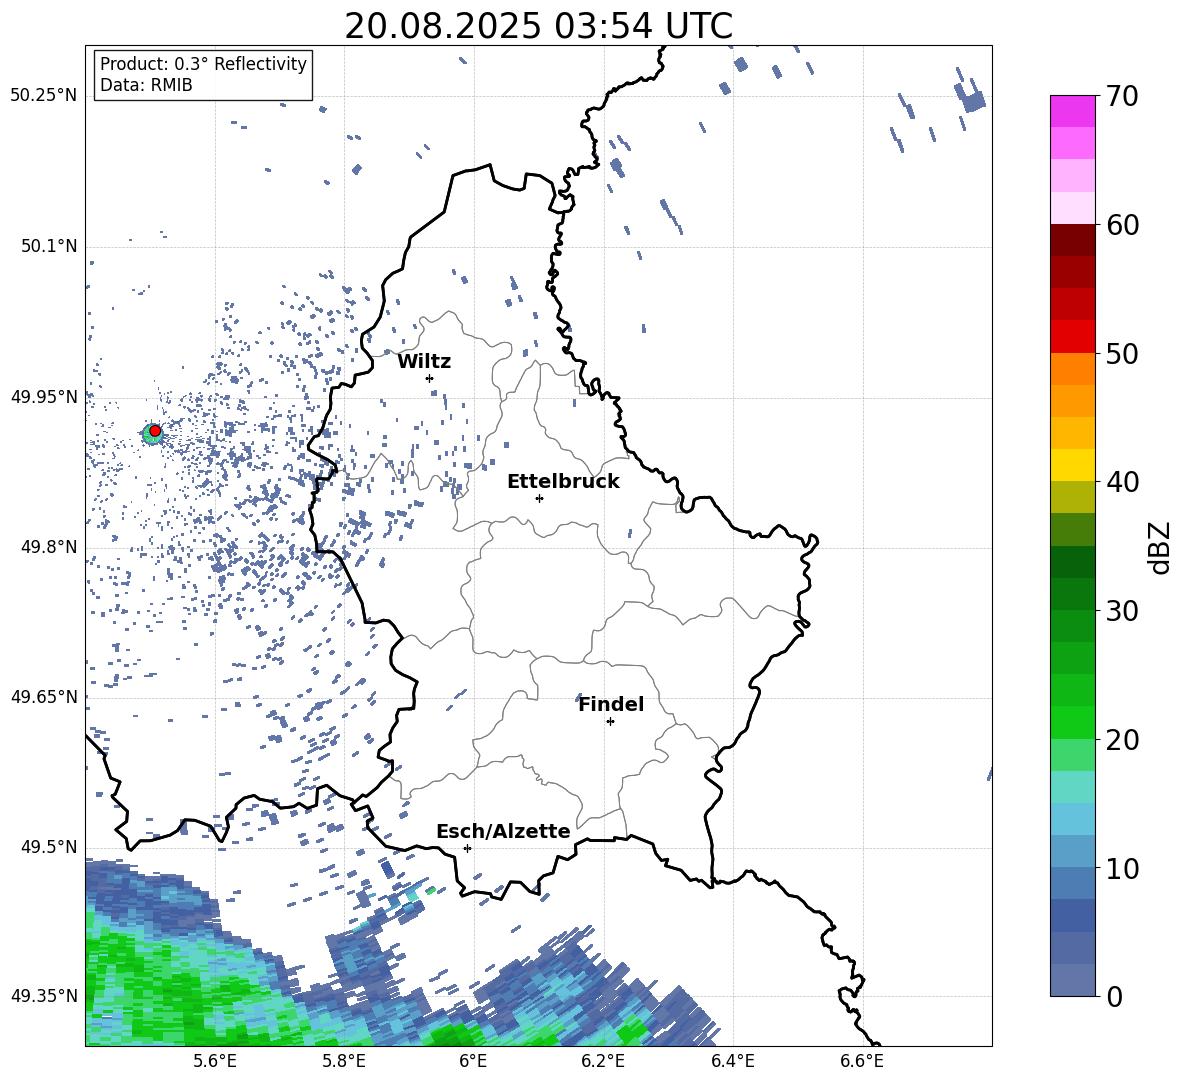This screenshot has width=1184, height=1081.
Task: Click the colorbar tick label 0
Action: [x=1114, y=997]
